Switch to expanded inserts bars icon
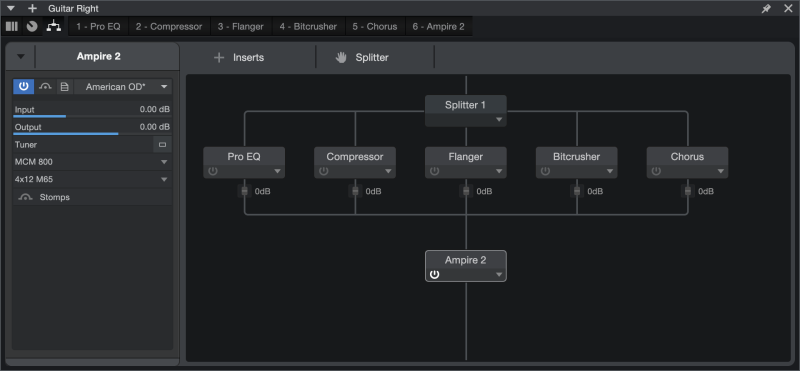800x371 pixels. [12, 26]
